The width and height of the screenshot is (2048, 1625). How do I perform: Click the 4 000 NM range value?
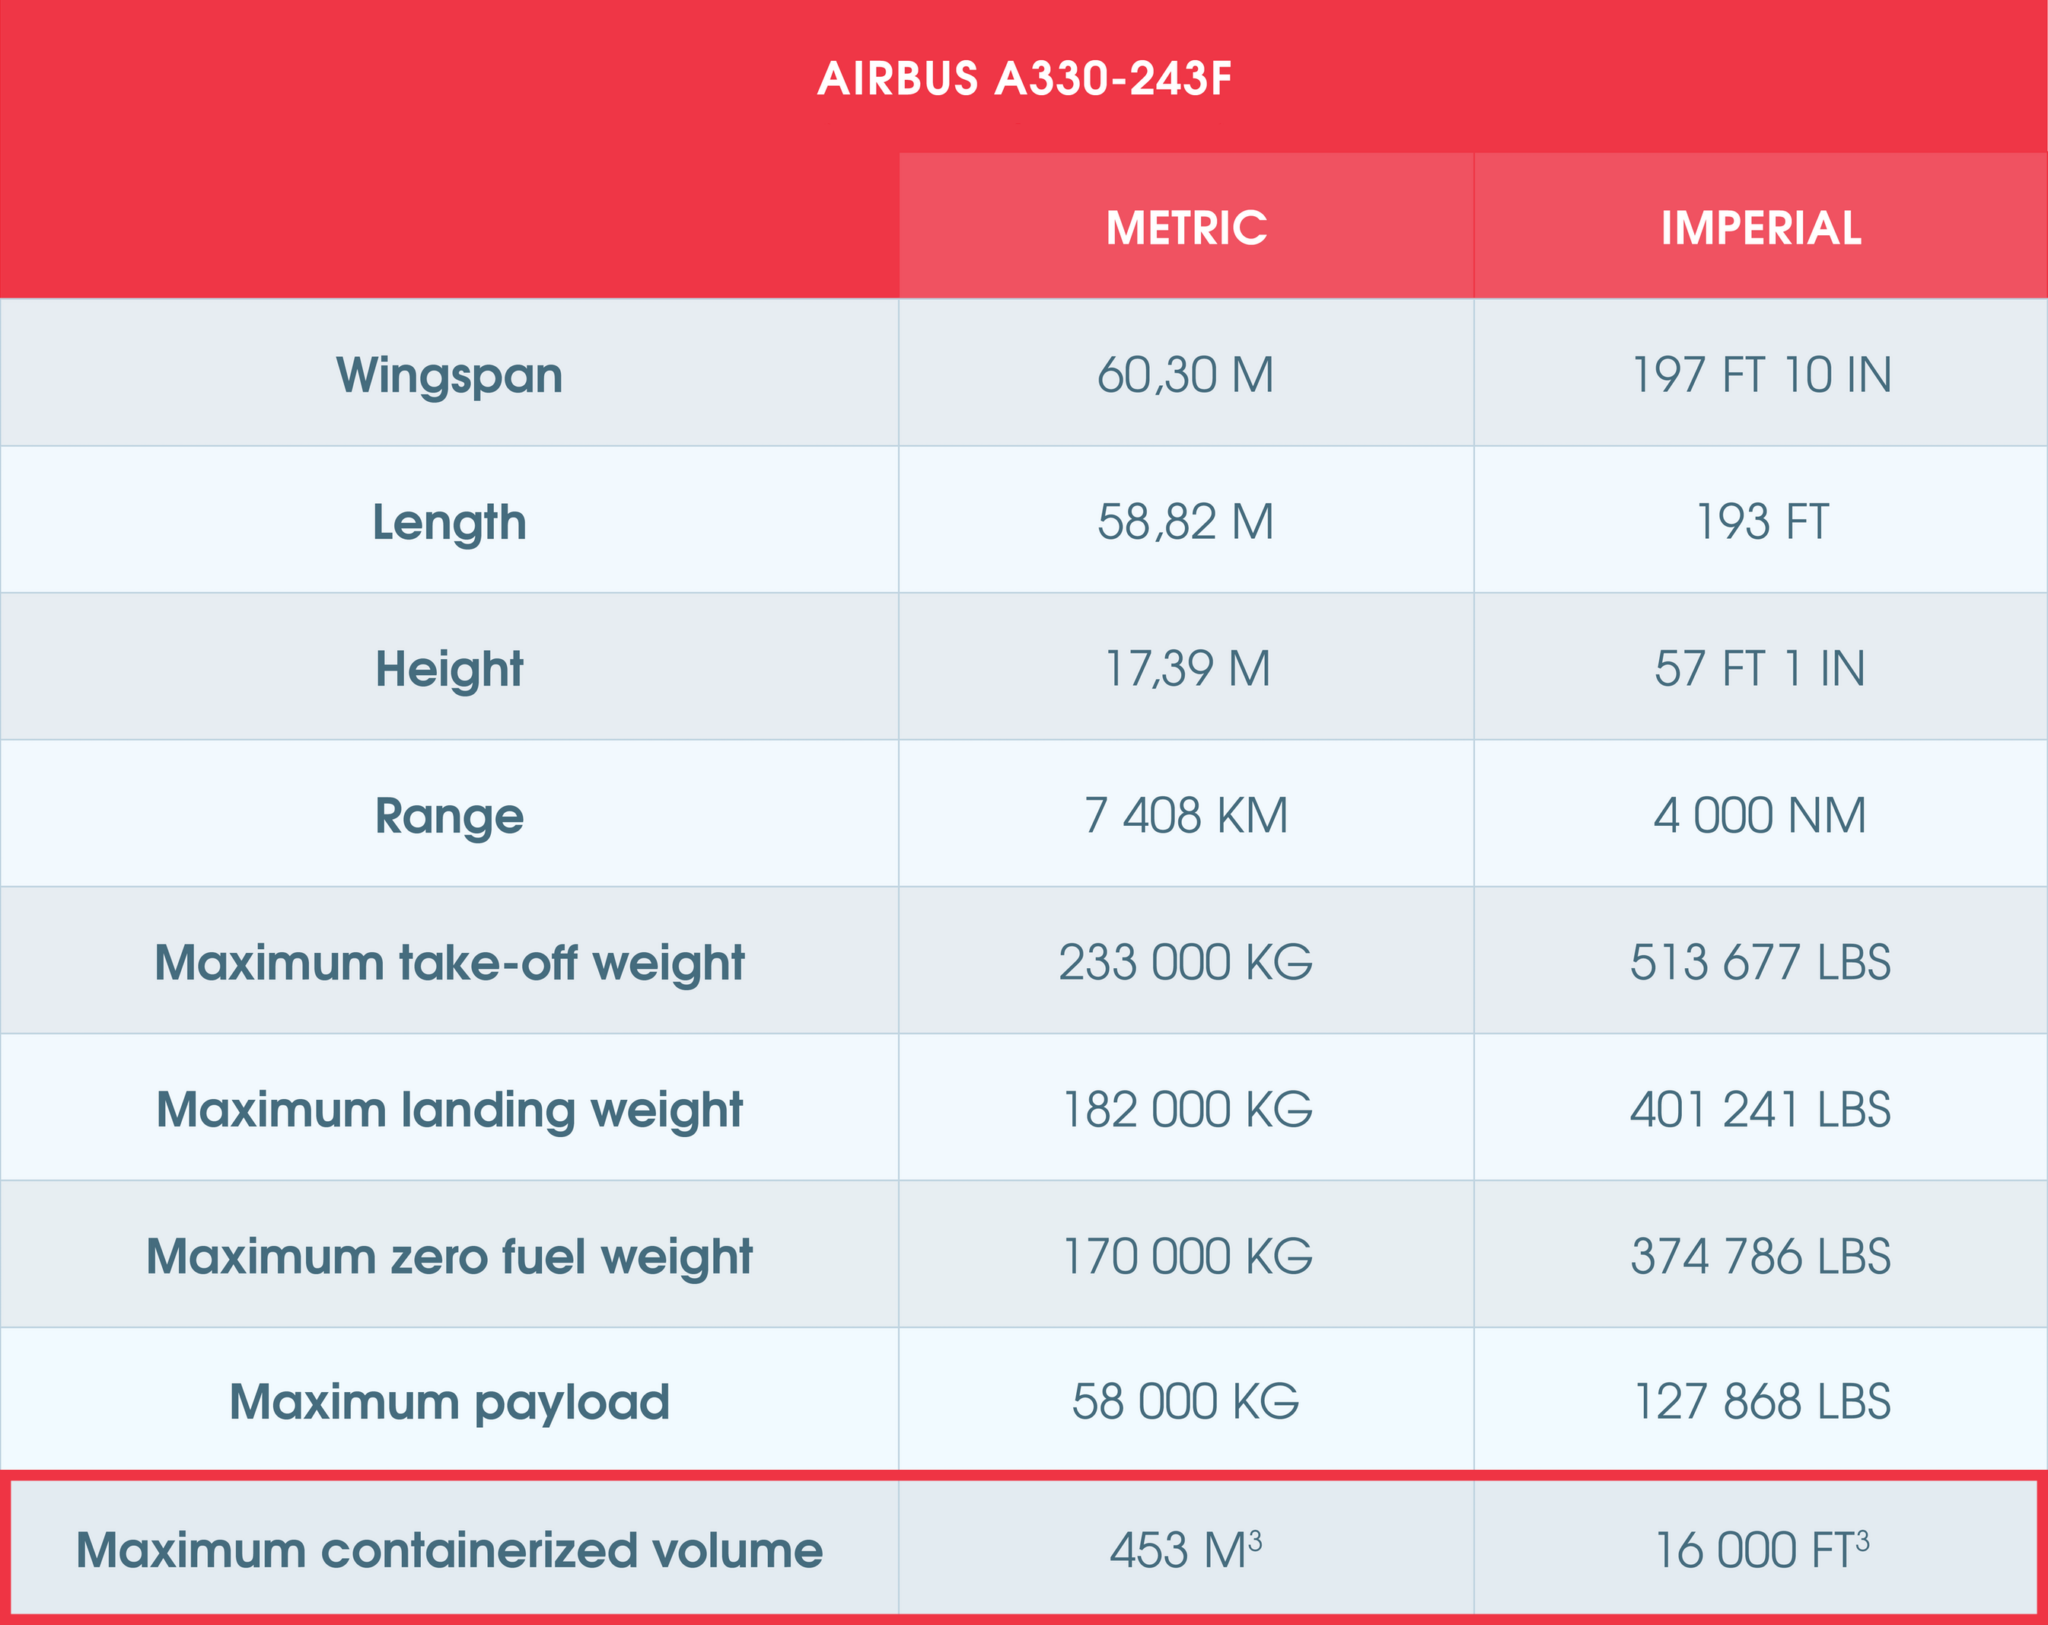[1760, 815]
